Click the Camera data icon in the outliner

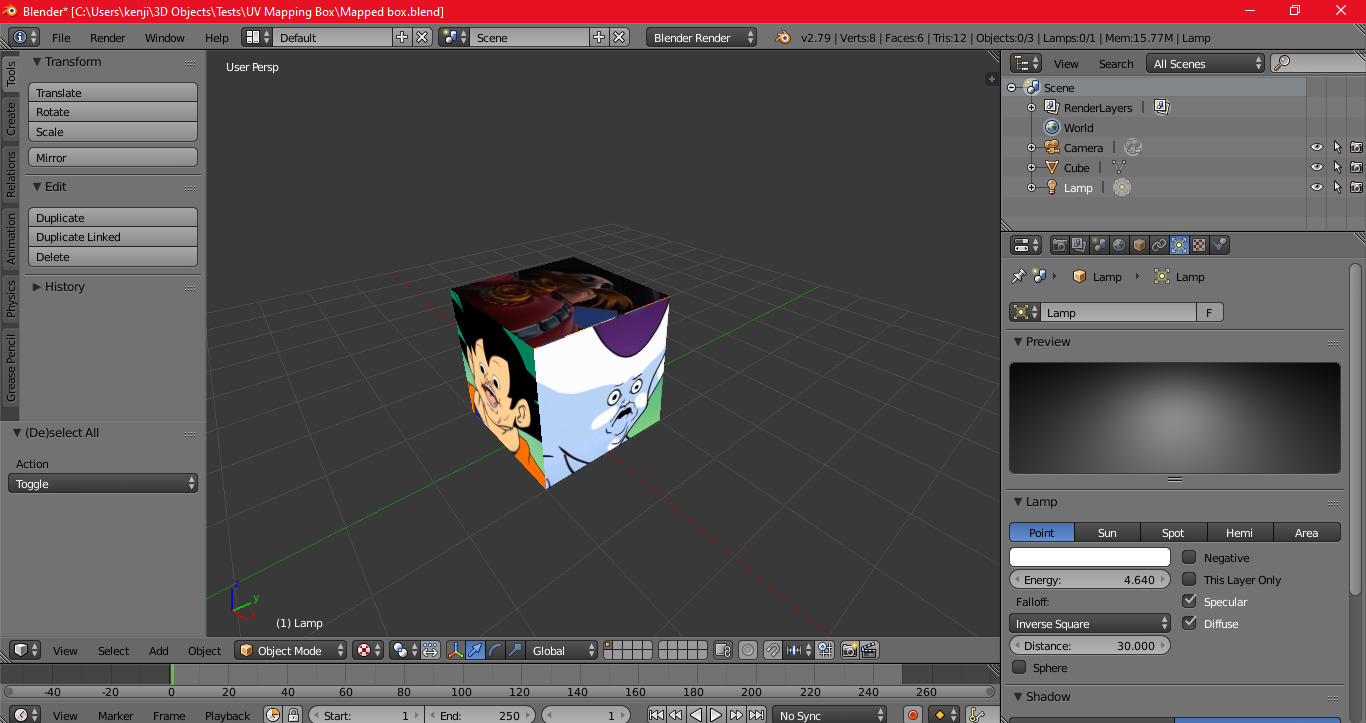click(1133, 147)
